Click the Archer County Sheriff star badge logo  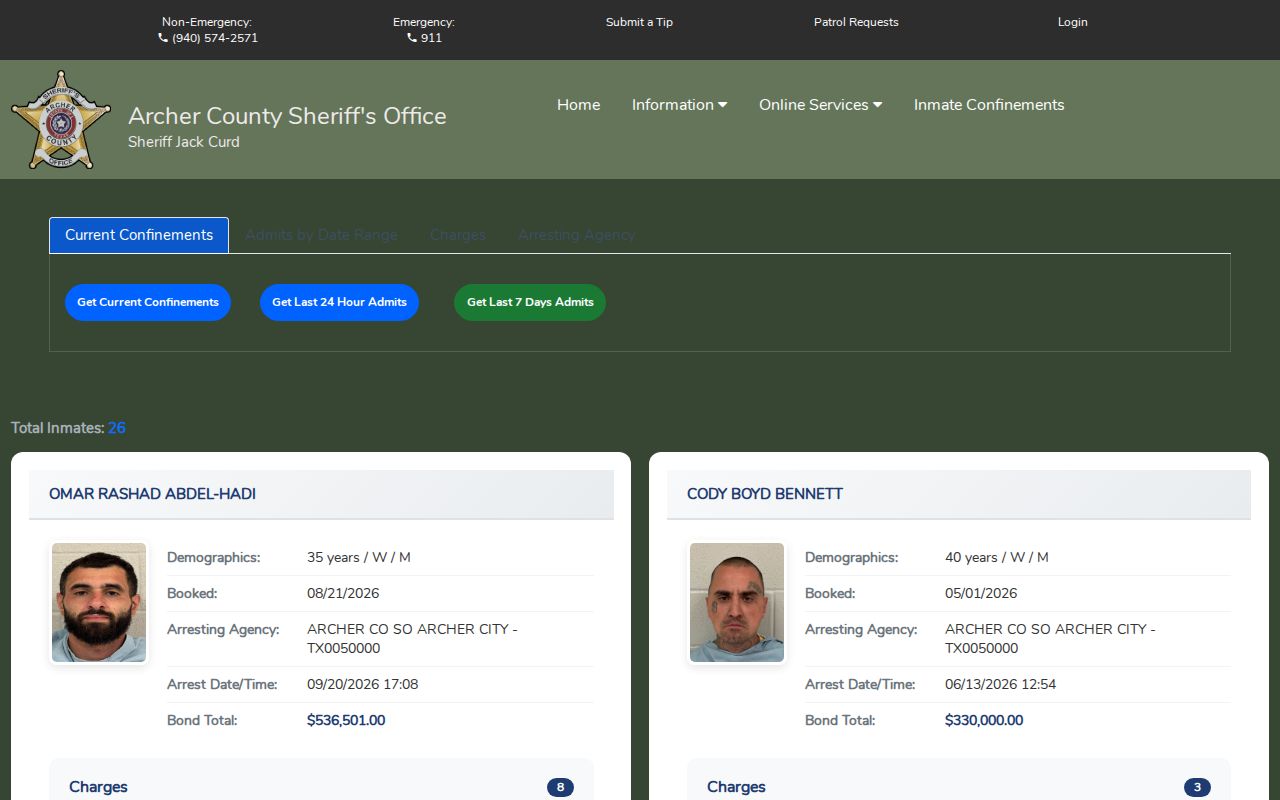(x=61, y=120)
